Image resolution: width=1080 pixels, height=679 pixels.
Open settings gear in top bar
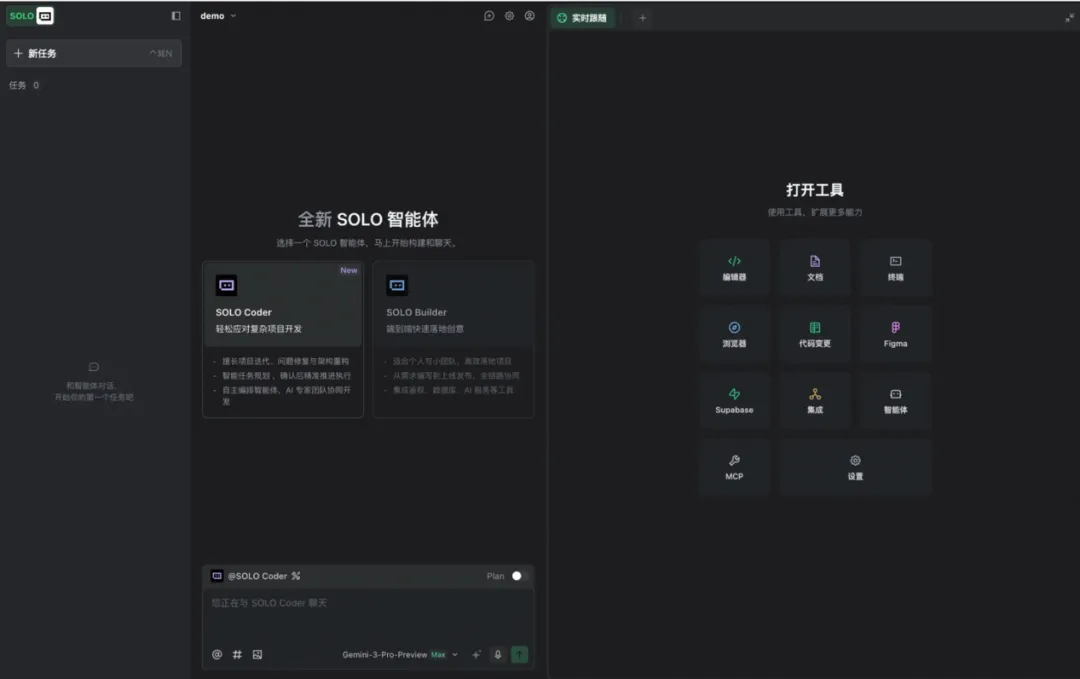(509, 16)
